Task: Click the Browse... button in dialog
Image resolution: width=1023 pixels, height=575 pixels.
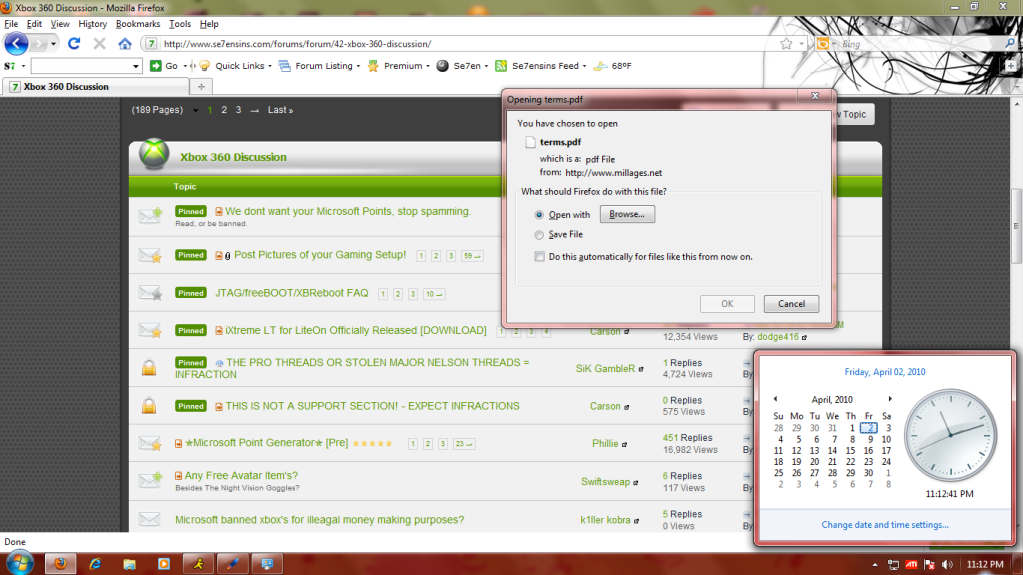Action: click(x=627, y=214)
